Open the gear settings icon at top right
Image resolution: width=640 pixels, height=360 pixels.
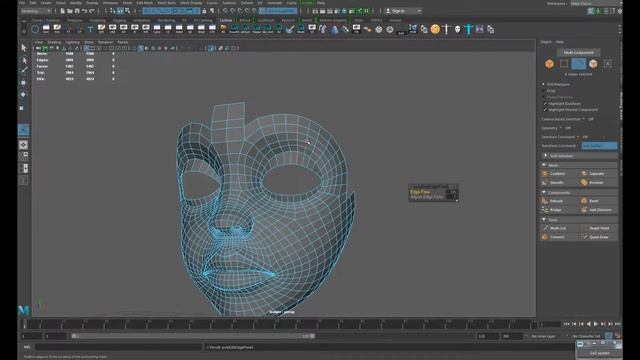620,11
